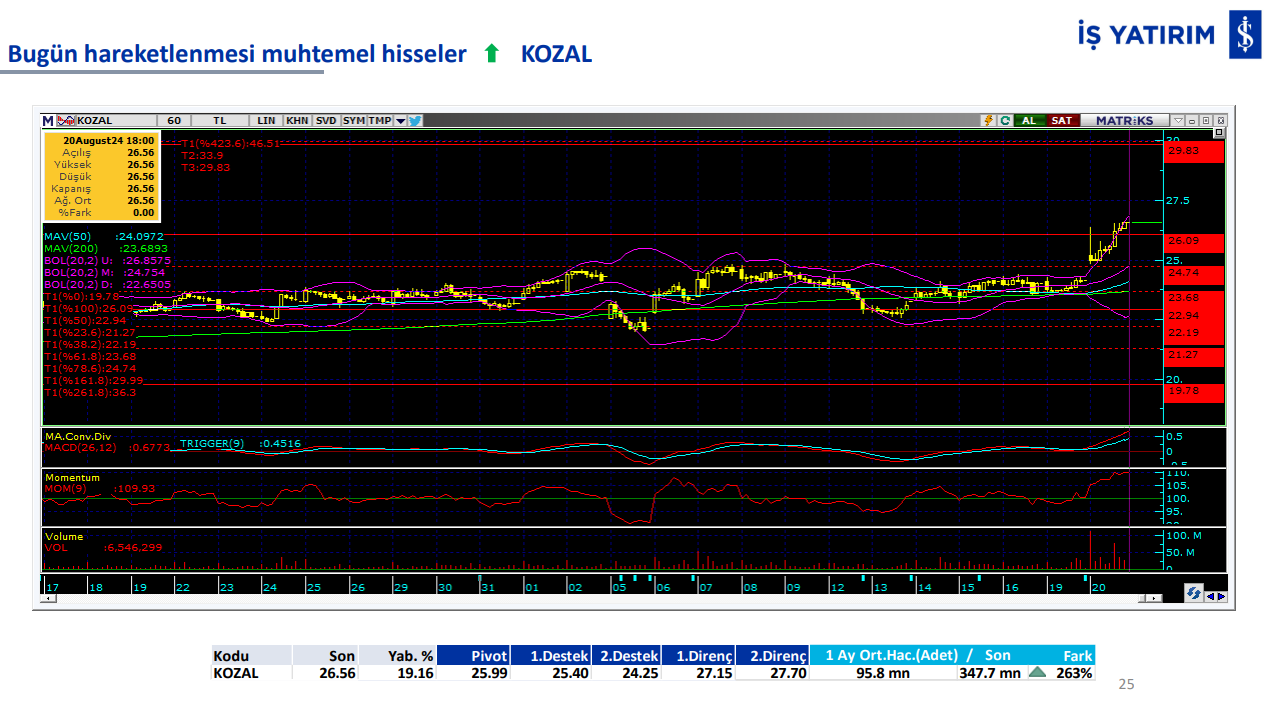Open the TMP template menu
This screenshot has height=709, width=1268.
(x=380, y=121)
